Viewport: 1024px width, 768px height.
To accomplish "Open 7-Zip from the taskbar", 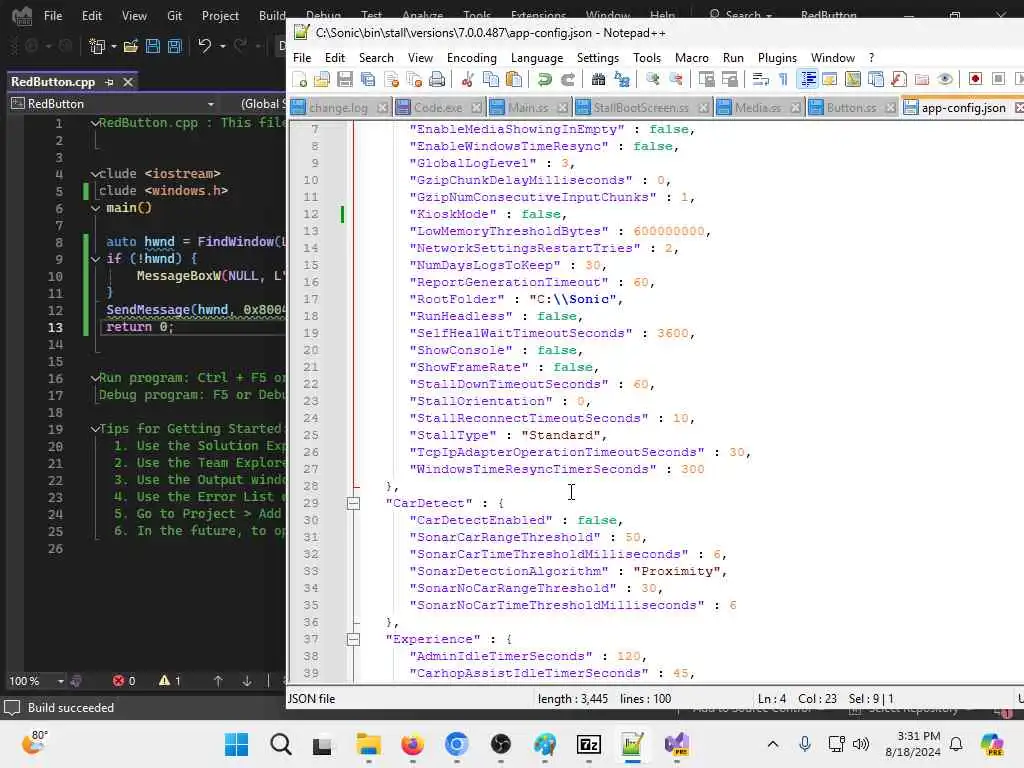I will (588, 744).
